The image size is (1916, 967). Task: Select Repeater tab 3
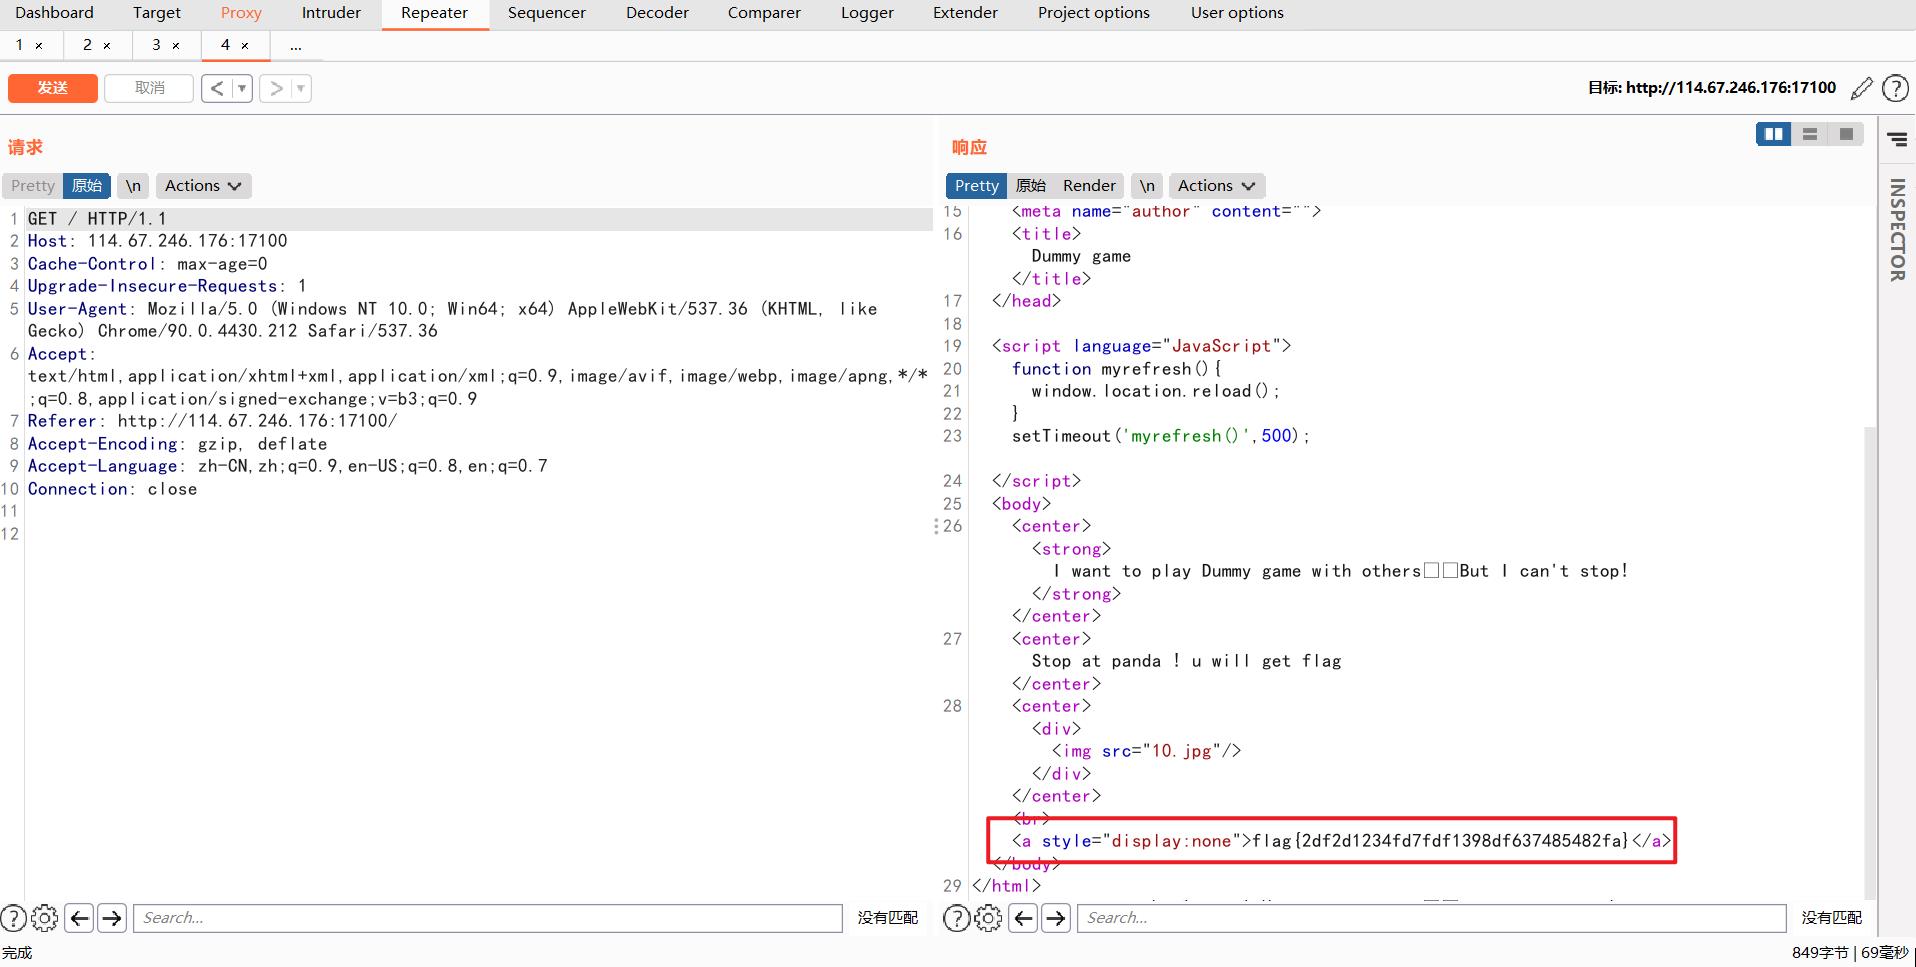pos(156,45)
